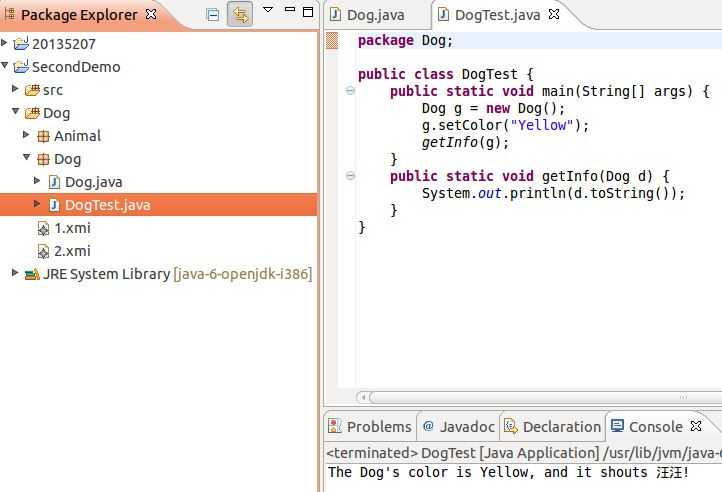Screen dimensions: 722x492
Task: Click "package Dog;" line in editor
Action: (x=405, y=41)
